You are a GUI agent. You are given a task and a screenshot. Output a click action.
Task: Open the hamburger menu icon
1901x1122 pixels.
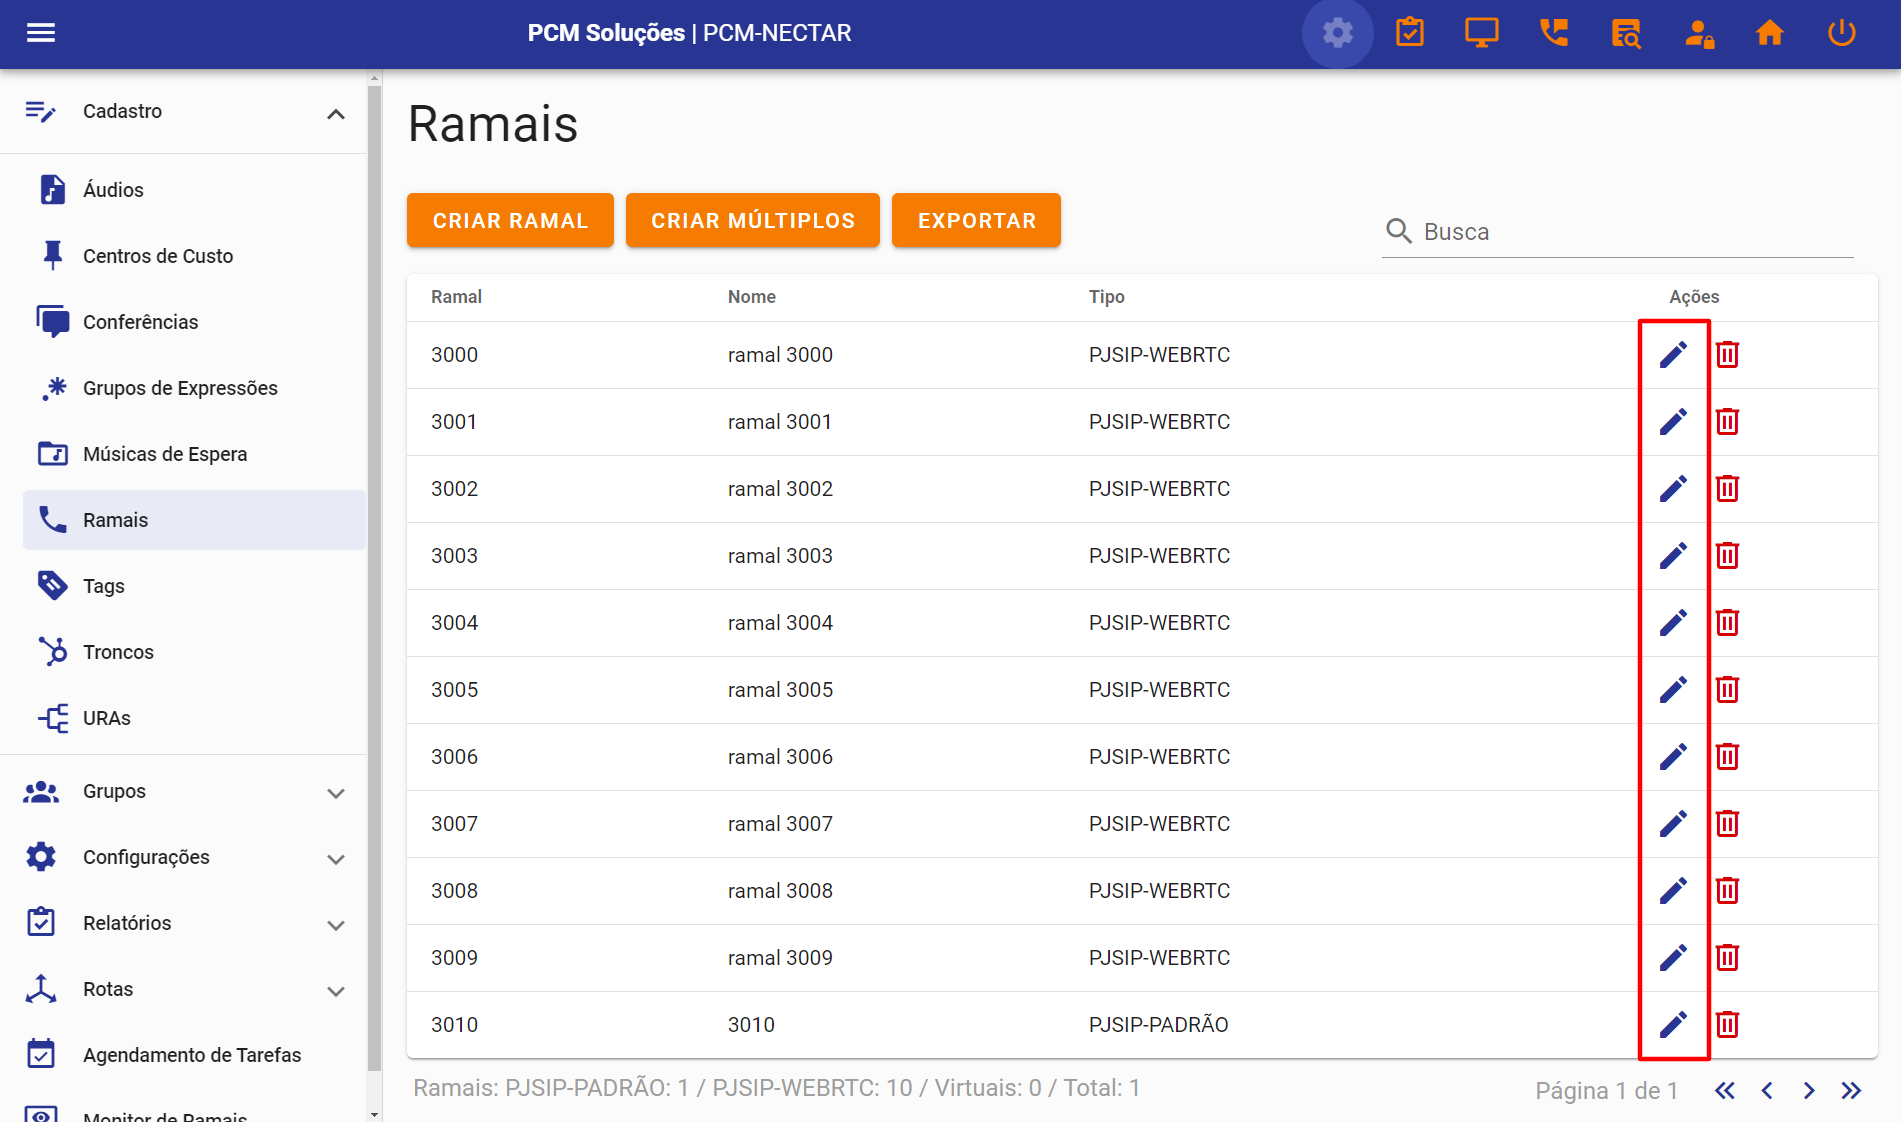pyautogui.click(x=41, y=33)
